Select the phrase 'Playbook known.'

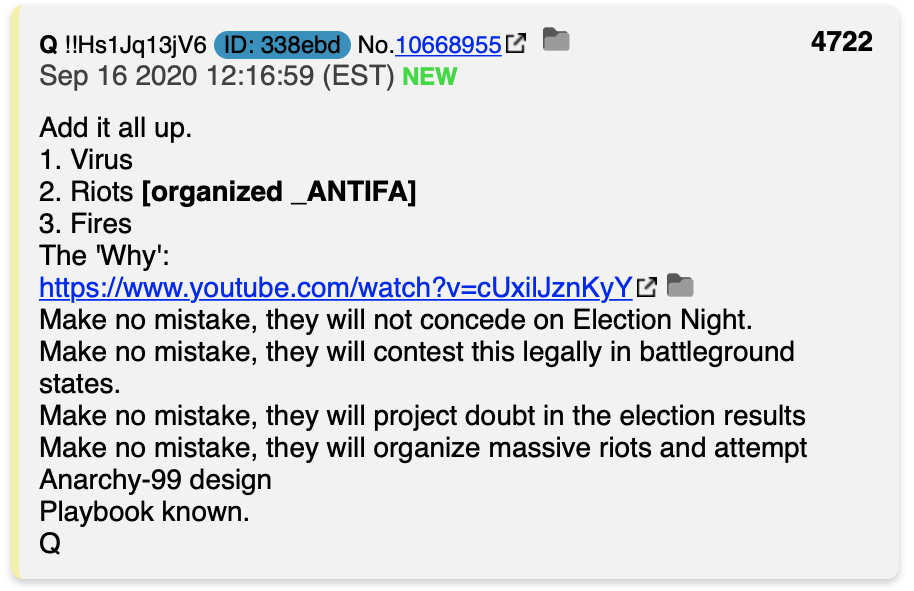click(x=144, y=512)
